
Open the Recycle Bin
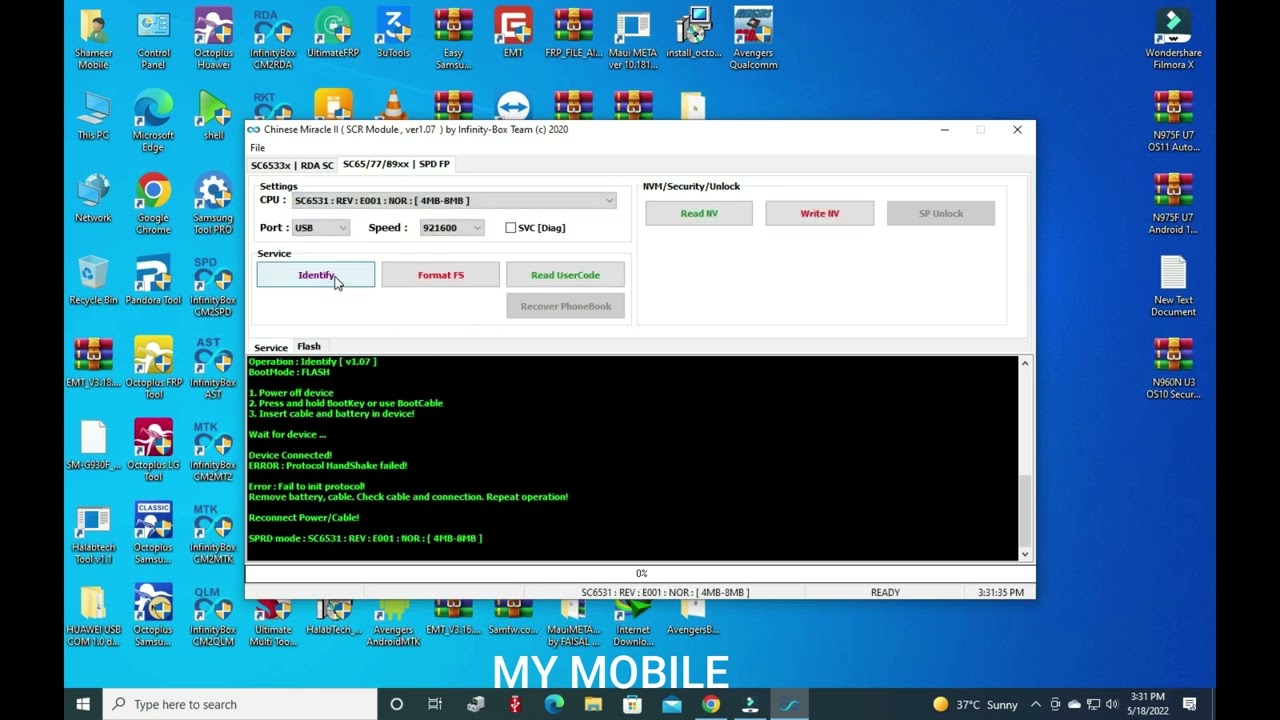click(93, 280)
